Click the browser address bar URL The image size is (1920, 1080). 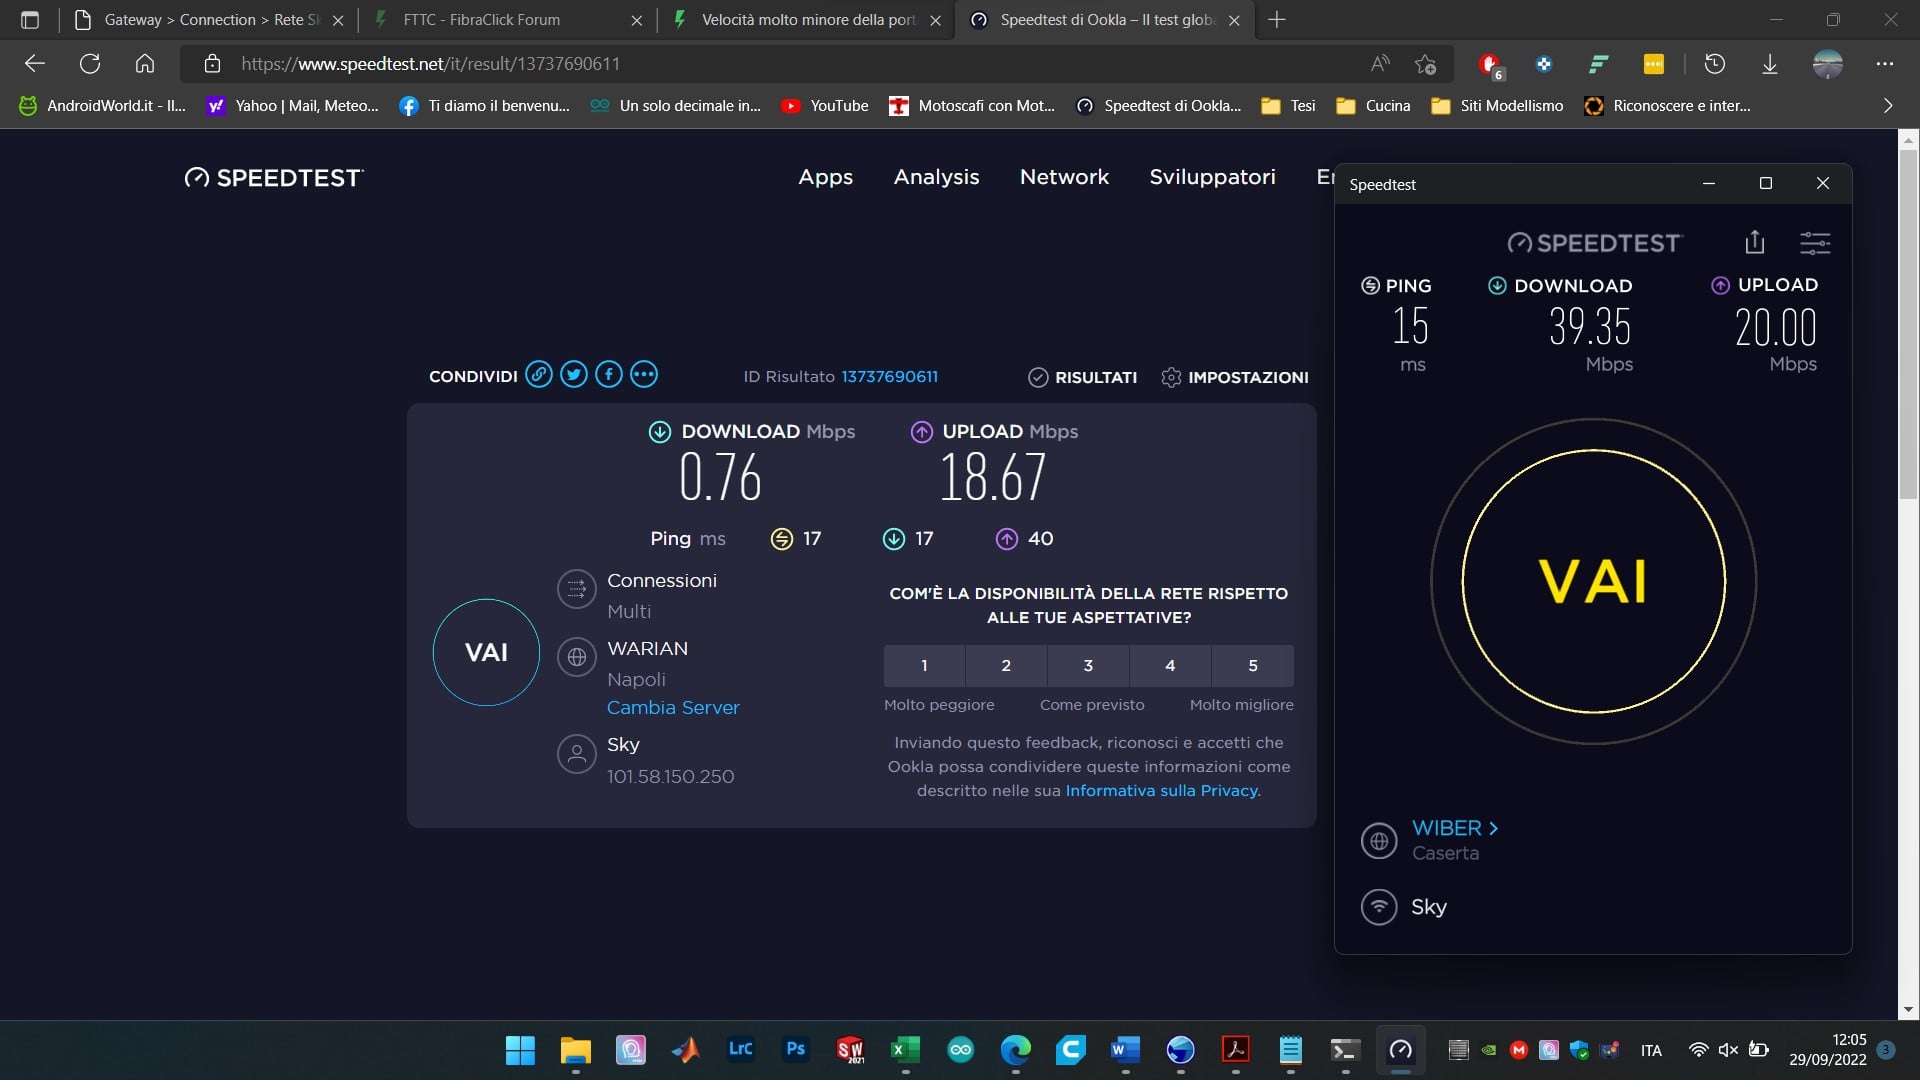click(x=430, y=64)
